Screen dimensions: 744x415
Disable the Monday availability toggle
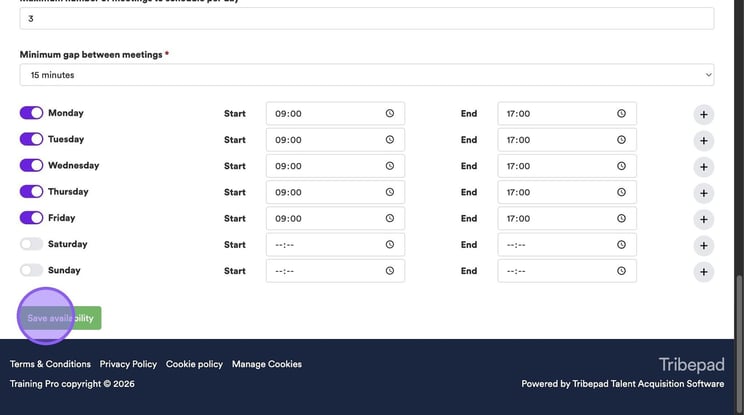point(32,113)
